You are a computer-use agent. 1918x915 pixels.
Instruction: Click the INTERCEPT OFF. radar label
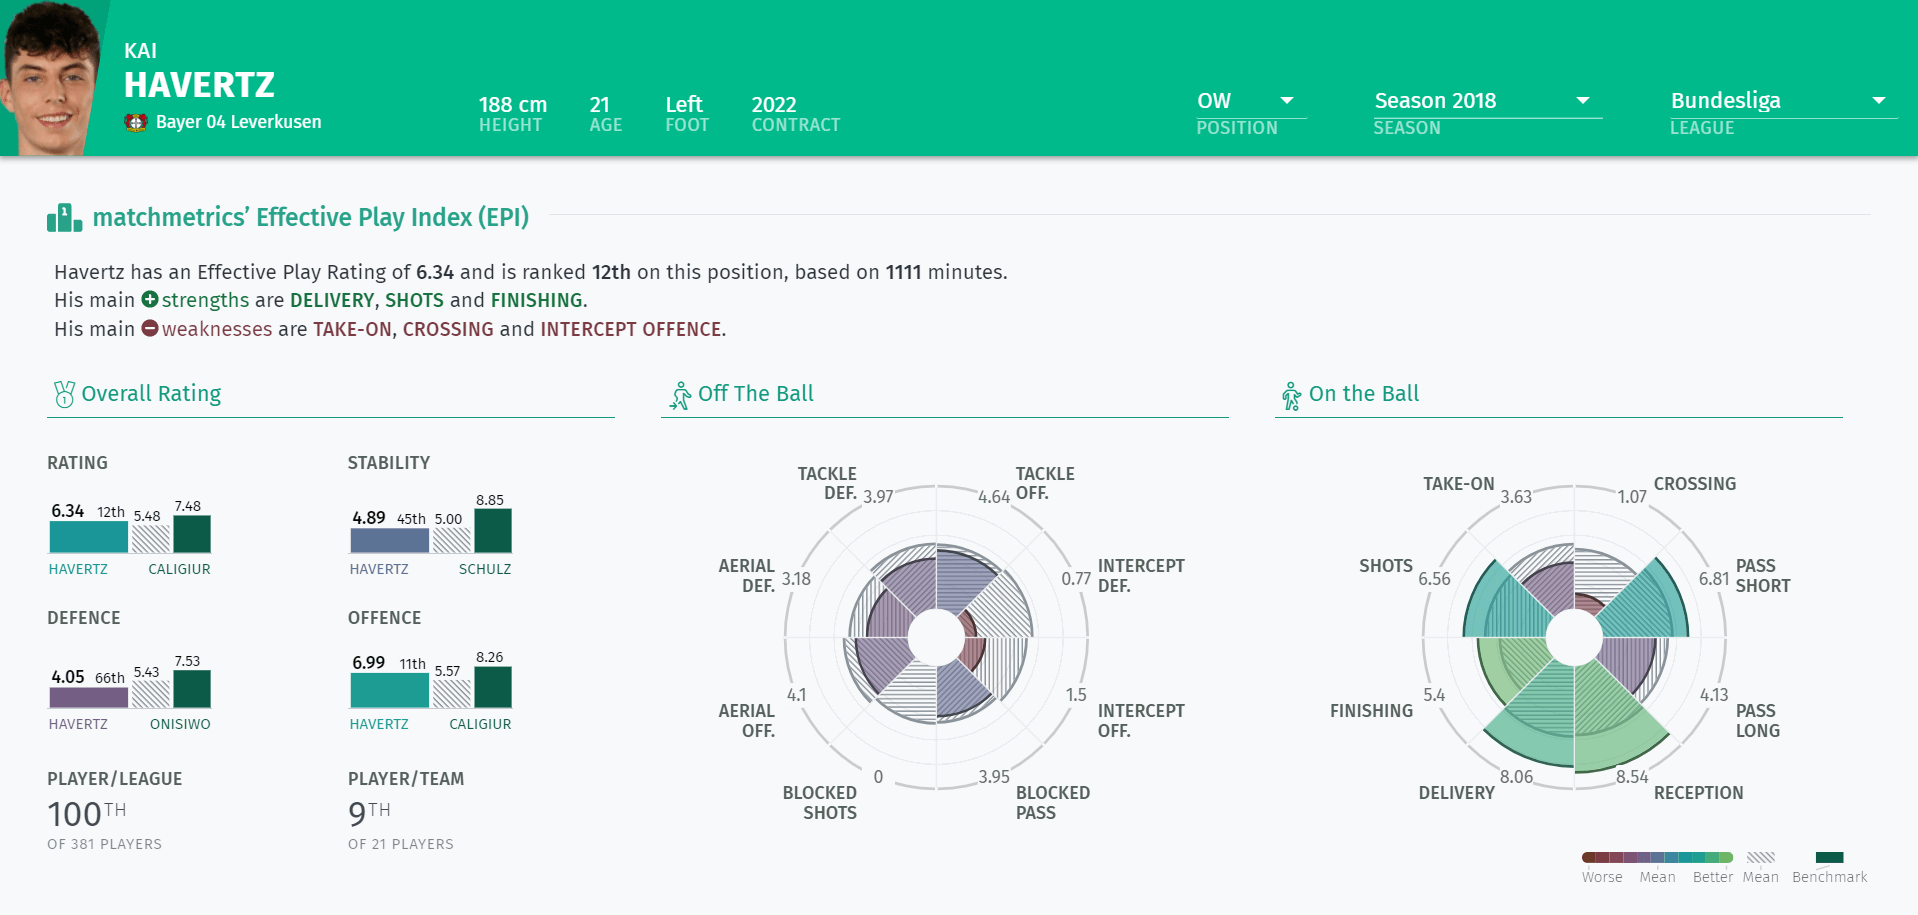click(1141, 721)
